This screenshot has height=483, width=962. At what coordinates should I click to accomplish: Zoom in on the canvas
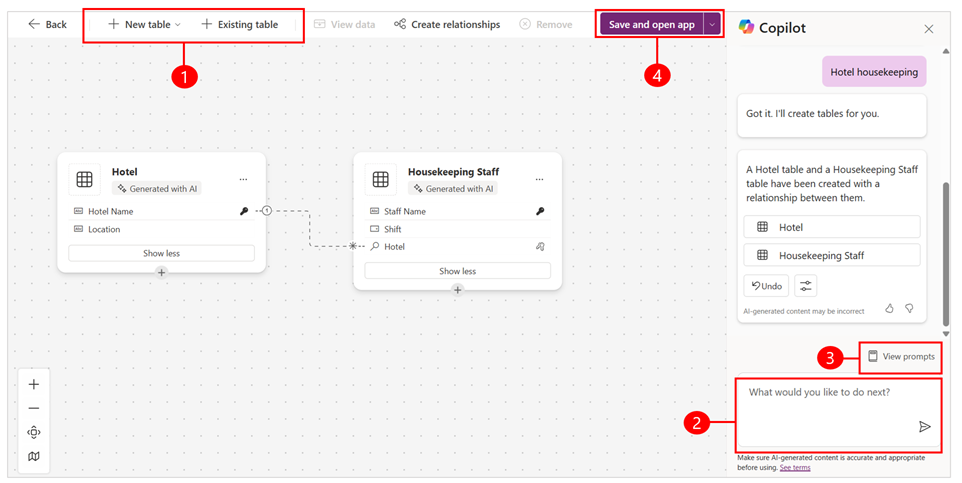pos(34,385)
